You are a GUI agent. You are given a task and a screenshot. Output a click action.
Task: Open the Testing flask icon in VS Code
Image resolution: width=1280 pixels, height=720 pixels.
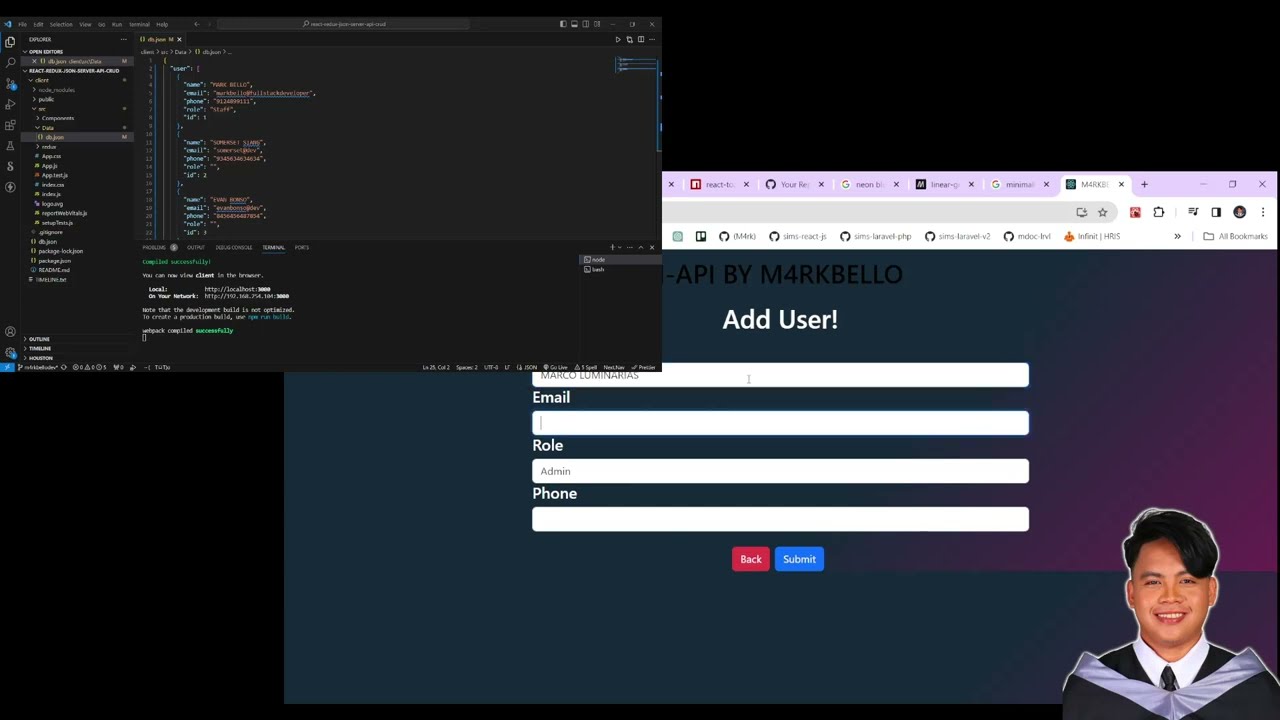10,146
